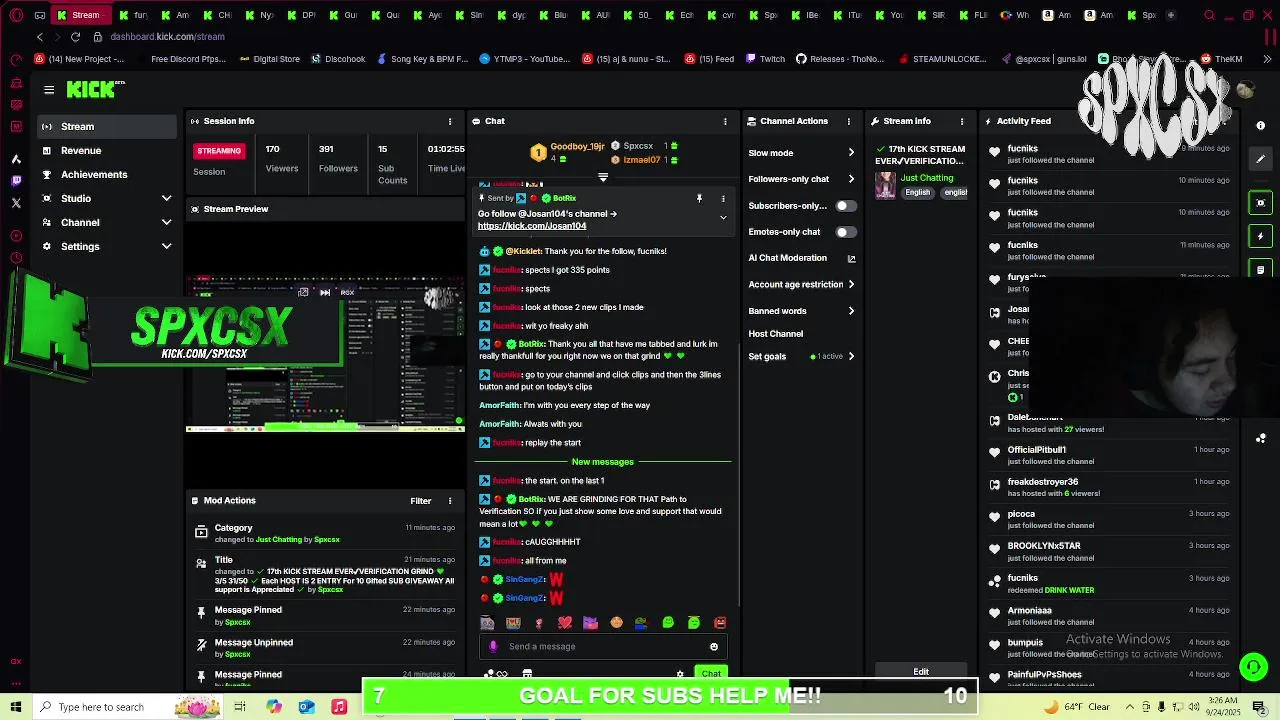Expand Set goals section
Screen dimensions: 1280x720
851,356
